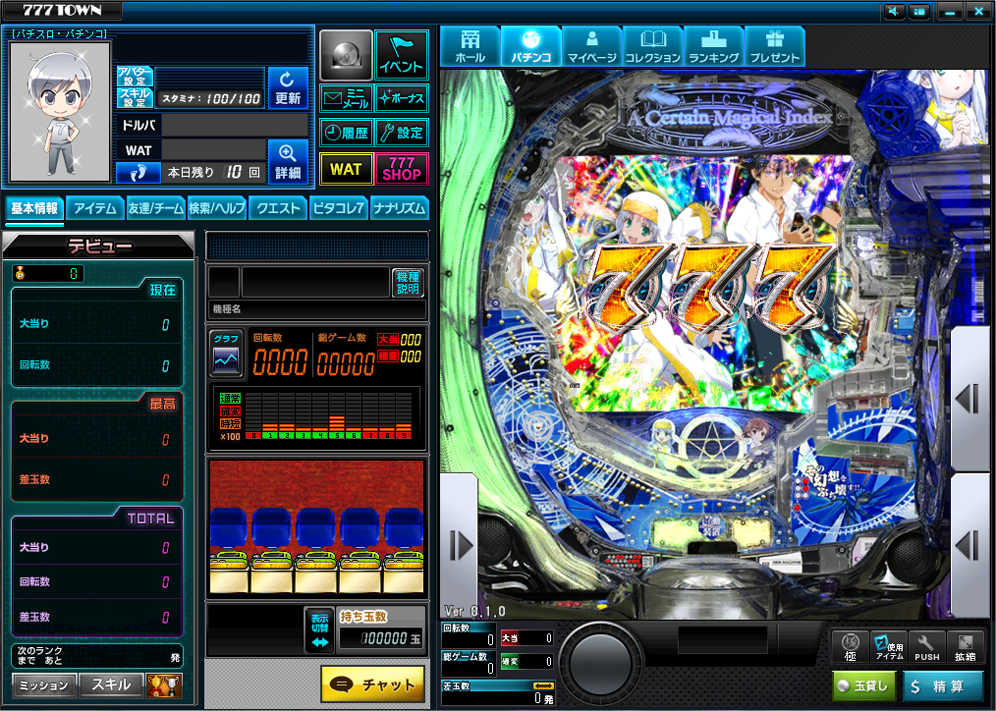Open イベント flag icon

click(401, 55)
